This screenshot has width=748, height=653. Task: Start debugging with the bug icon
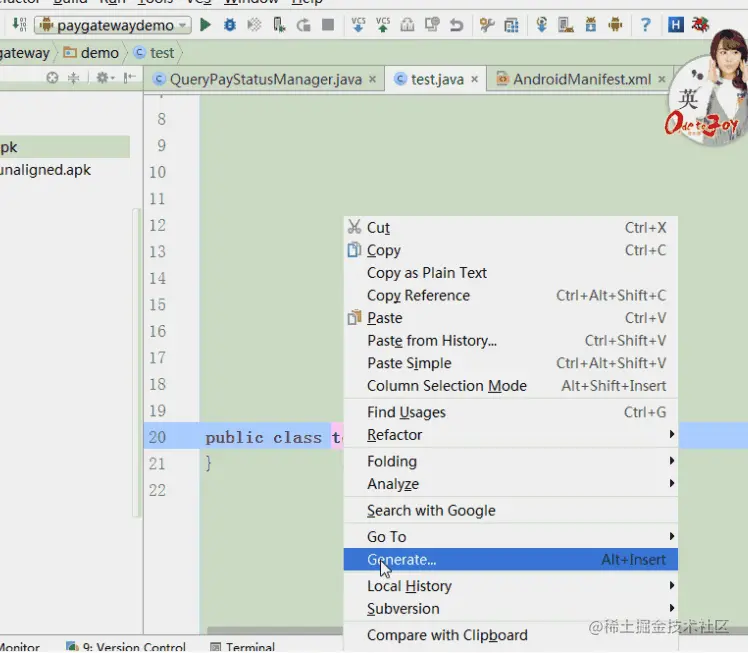point(230,24)
